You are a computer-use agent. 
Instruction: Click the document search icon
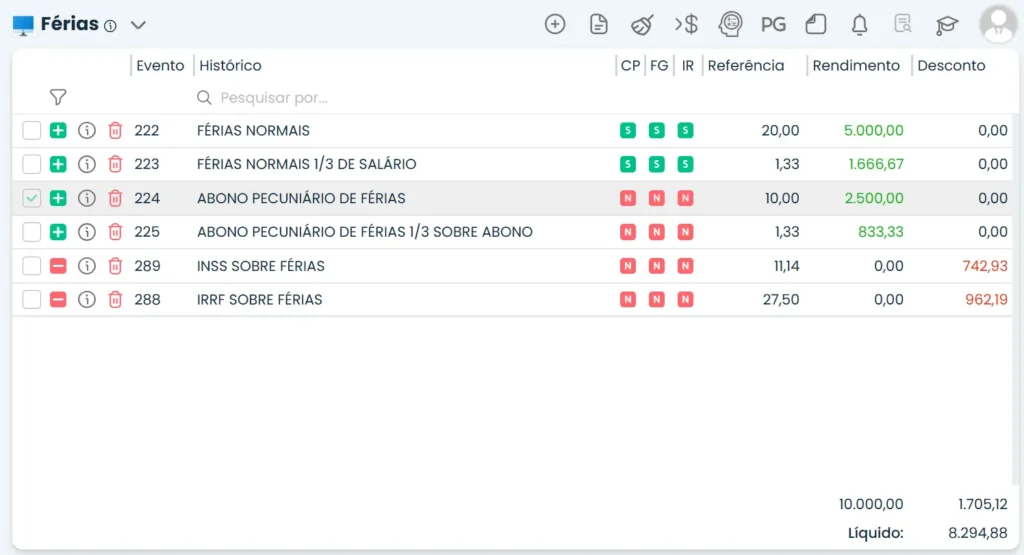(903, 25)
